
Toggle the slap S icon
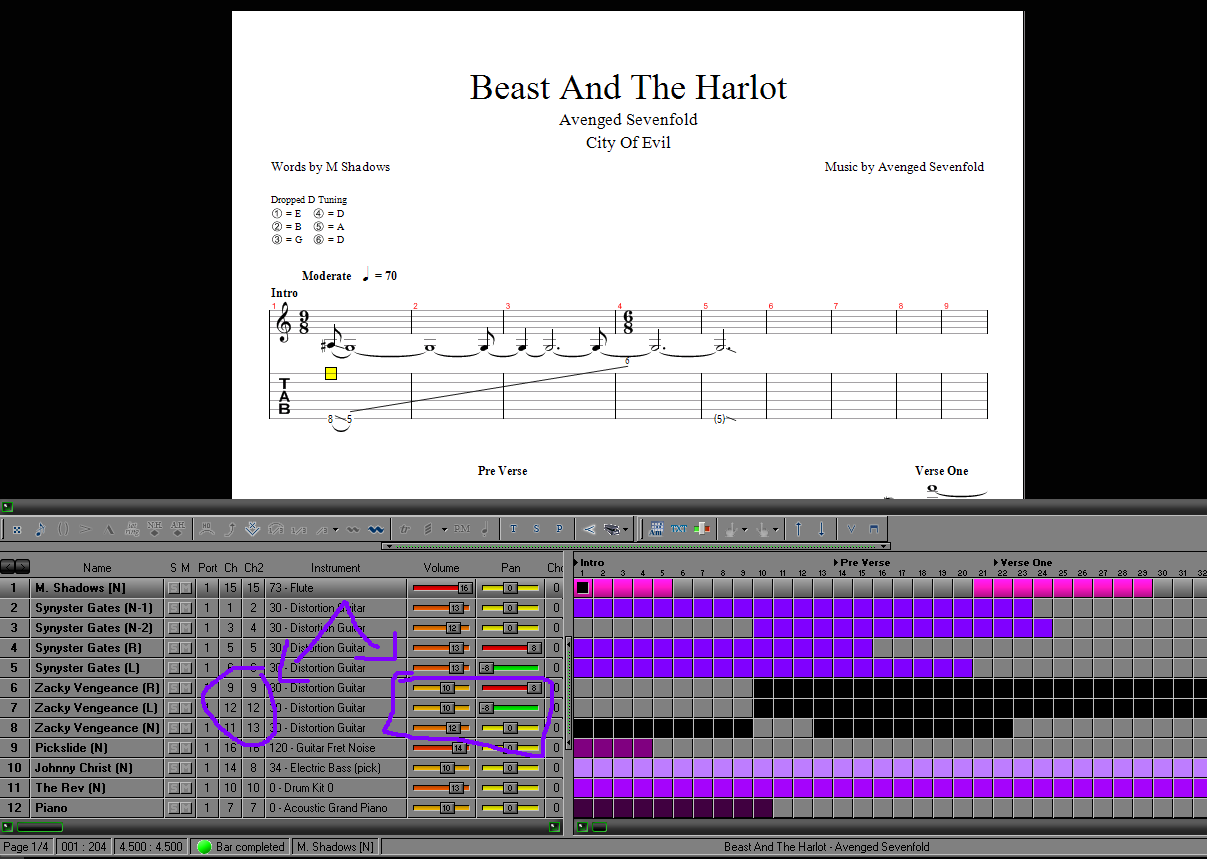coord(536,529)
